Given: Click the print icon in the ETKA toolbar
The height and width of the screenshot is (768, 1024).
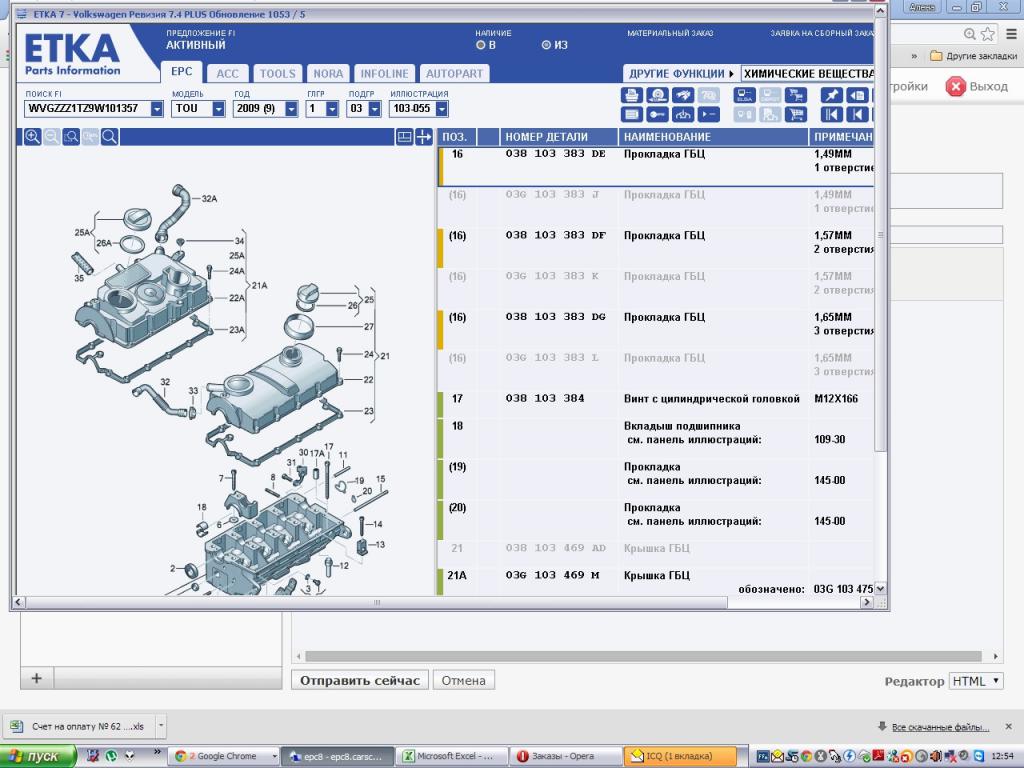Looking at the screenshot, I should pyautogui.click(x=632, y=95).
